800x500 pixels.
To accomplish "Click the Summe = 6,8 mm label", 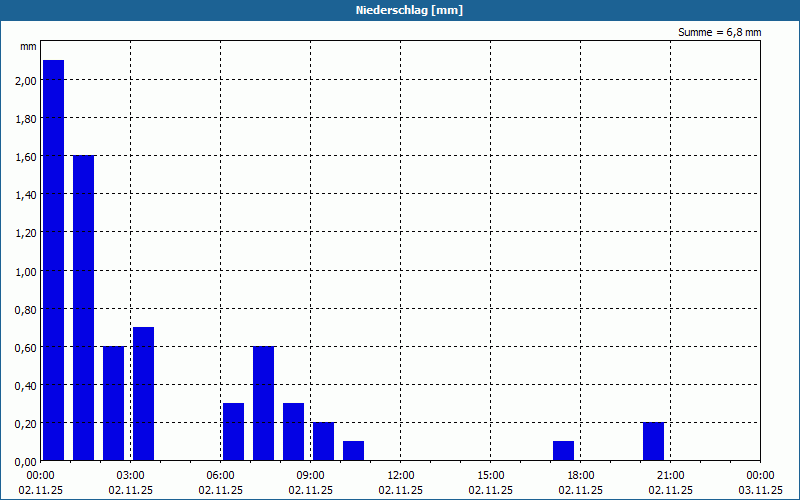I will (x=719, y=32).
